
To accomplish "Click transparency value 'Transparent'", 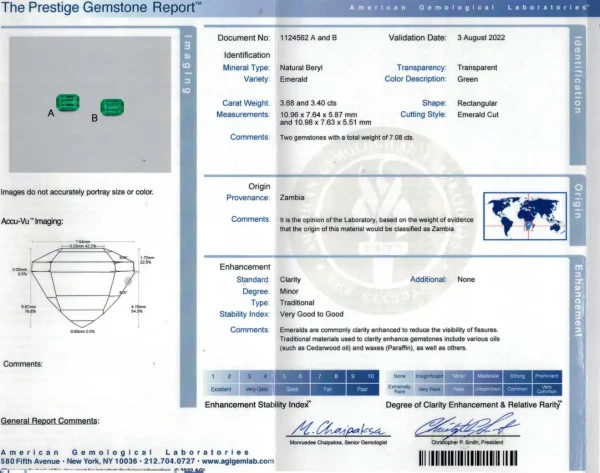I will click(x=477, y=67).
